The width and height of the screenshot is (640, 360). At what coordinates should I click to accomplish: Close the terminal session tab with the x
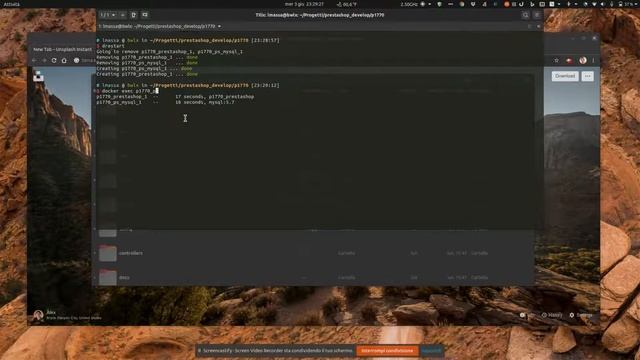(x=538, y=26)
